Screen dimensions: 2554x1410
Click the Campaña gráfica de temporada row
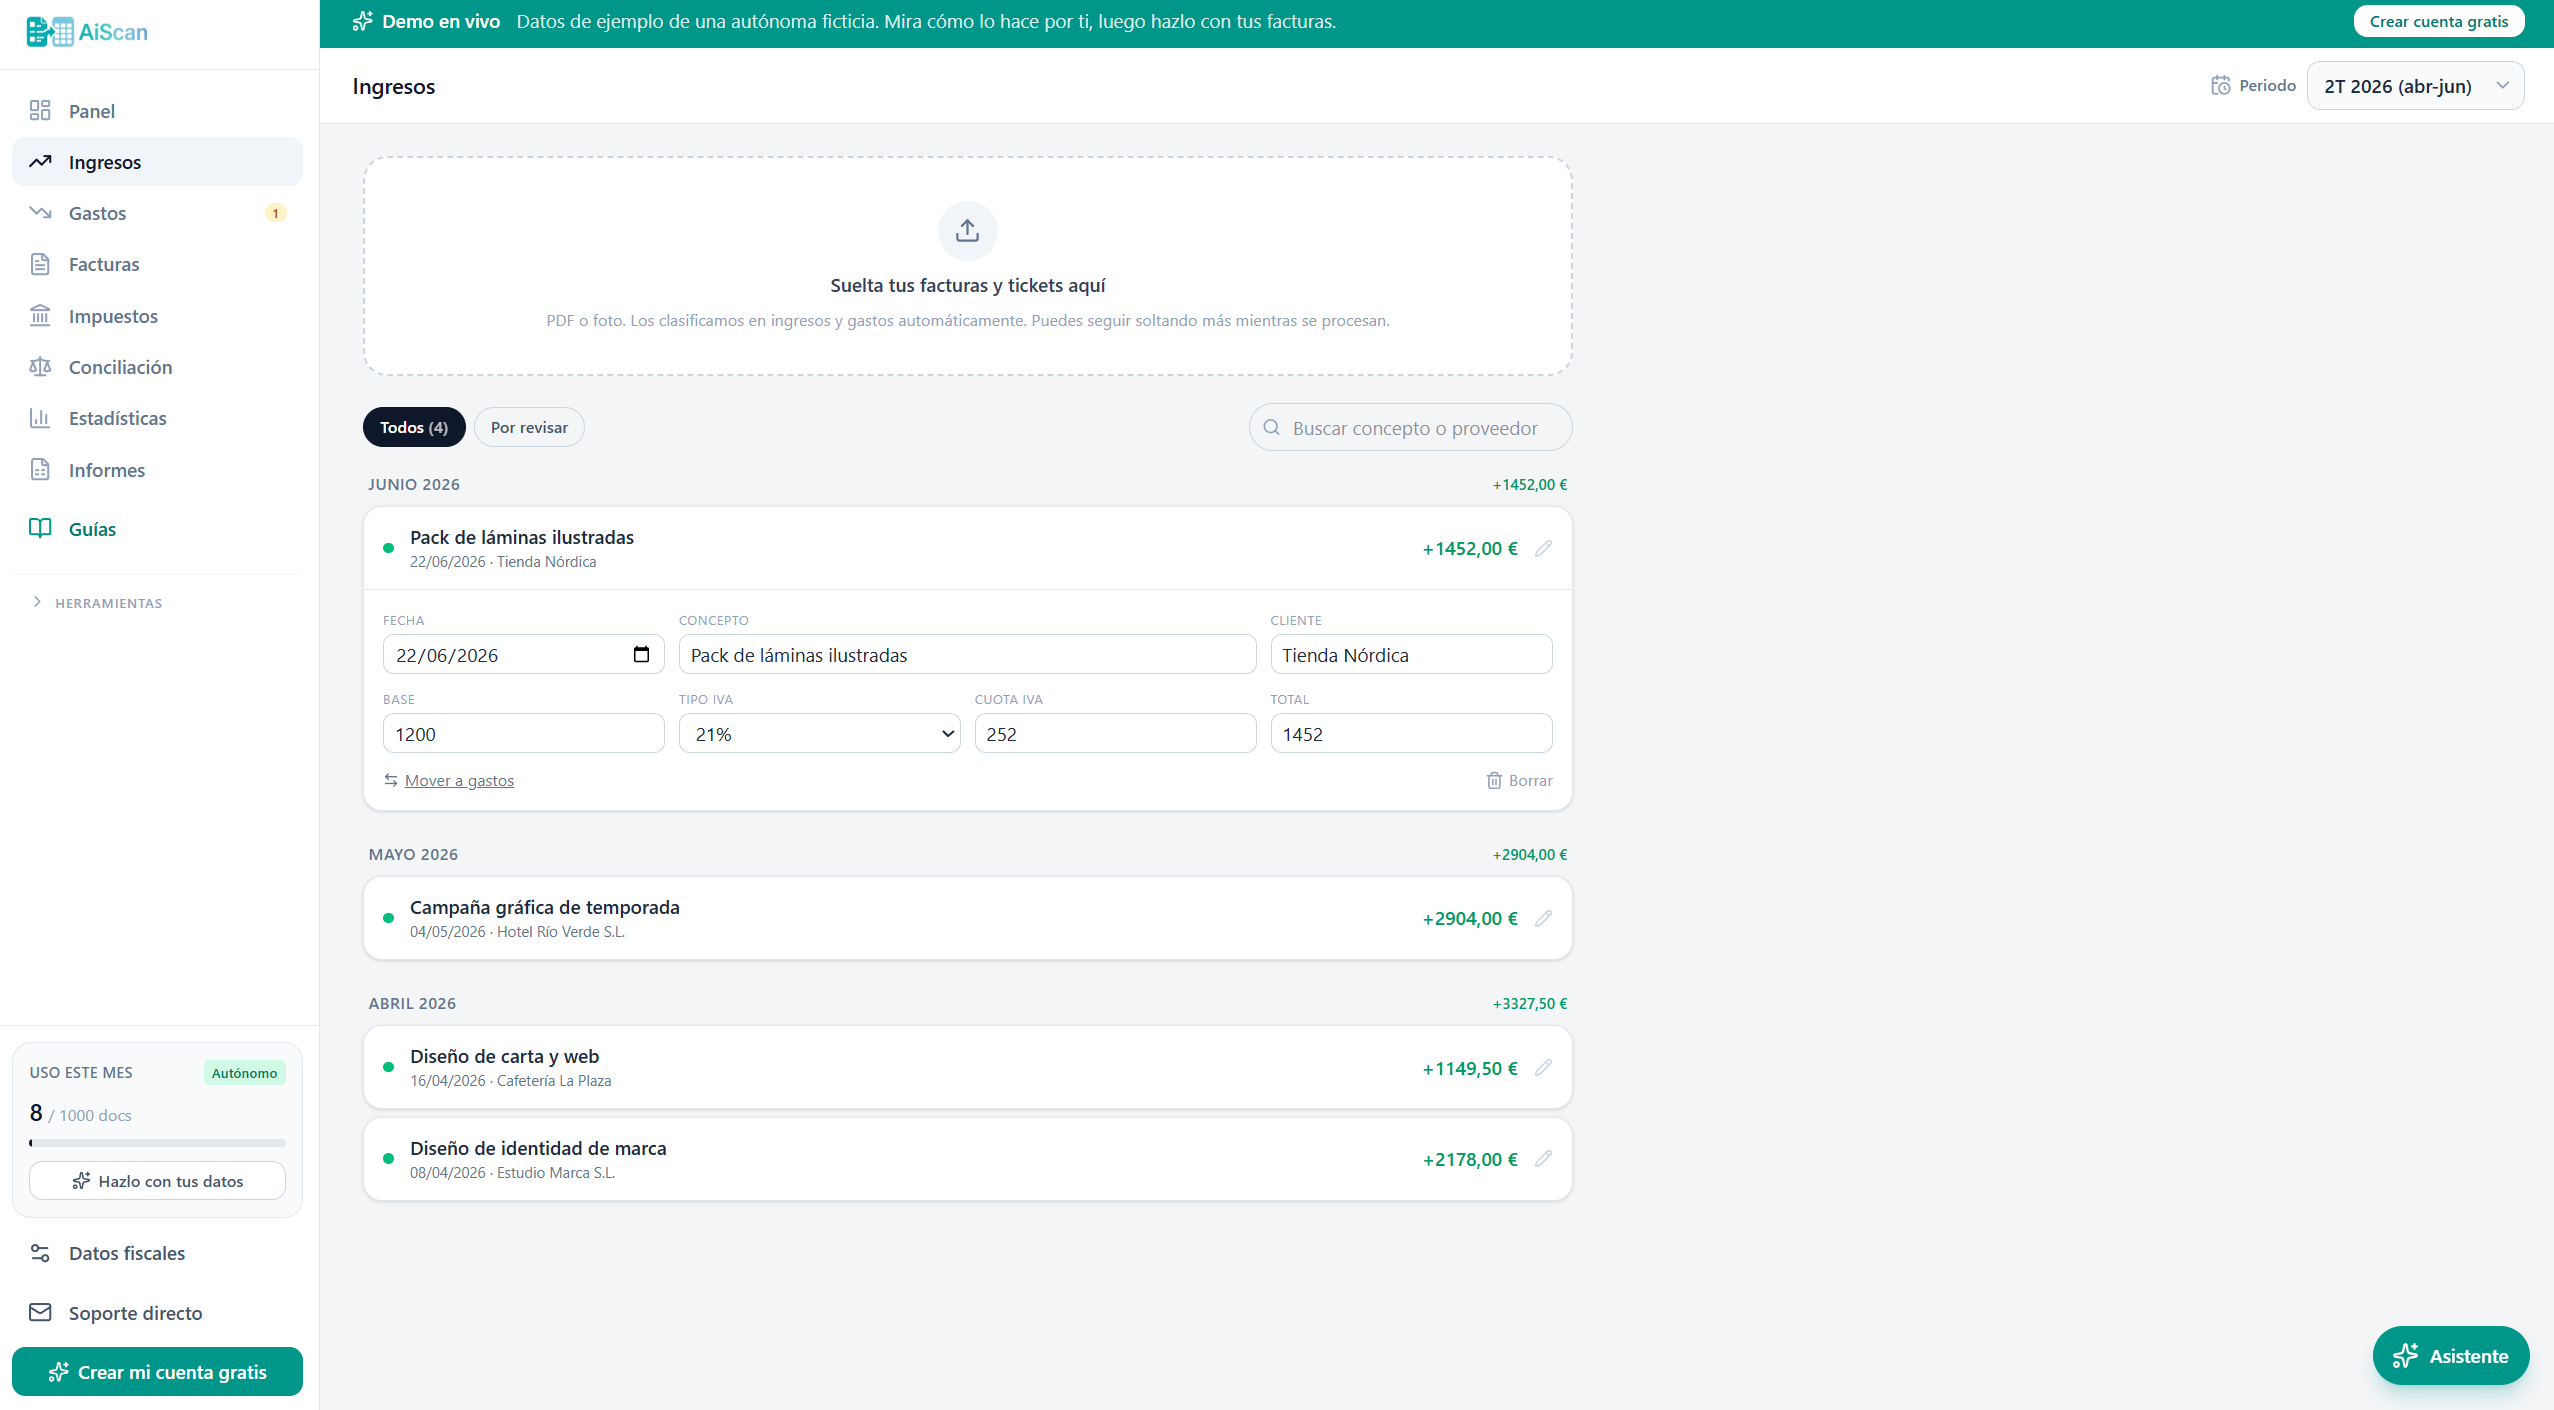click(x=967, y=918)
